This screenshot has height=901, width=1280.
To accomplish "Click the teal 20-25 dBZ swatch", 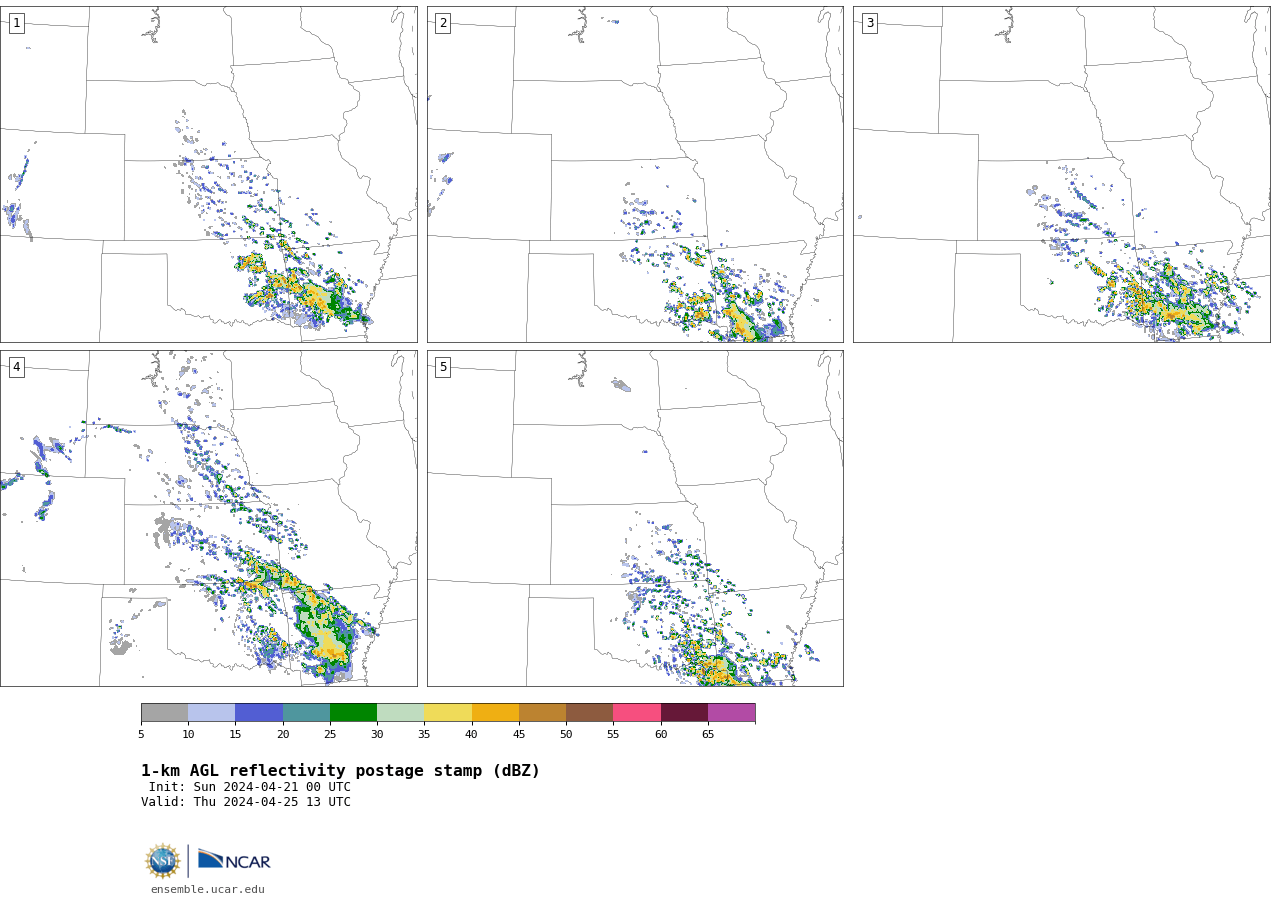I will 306,713.
